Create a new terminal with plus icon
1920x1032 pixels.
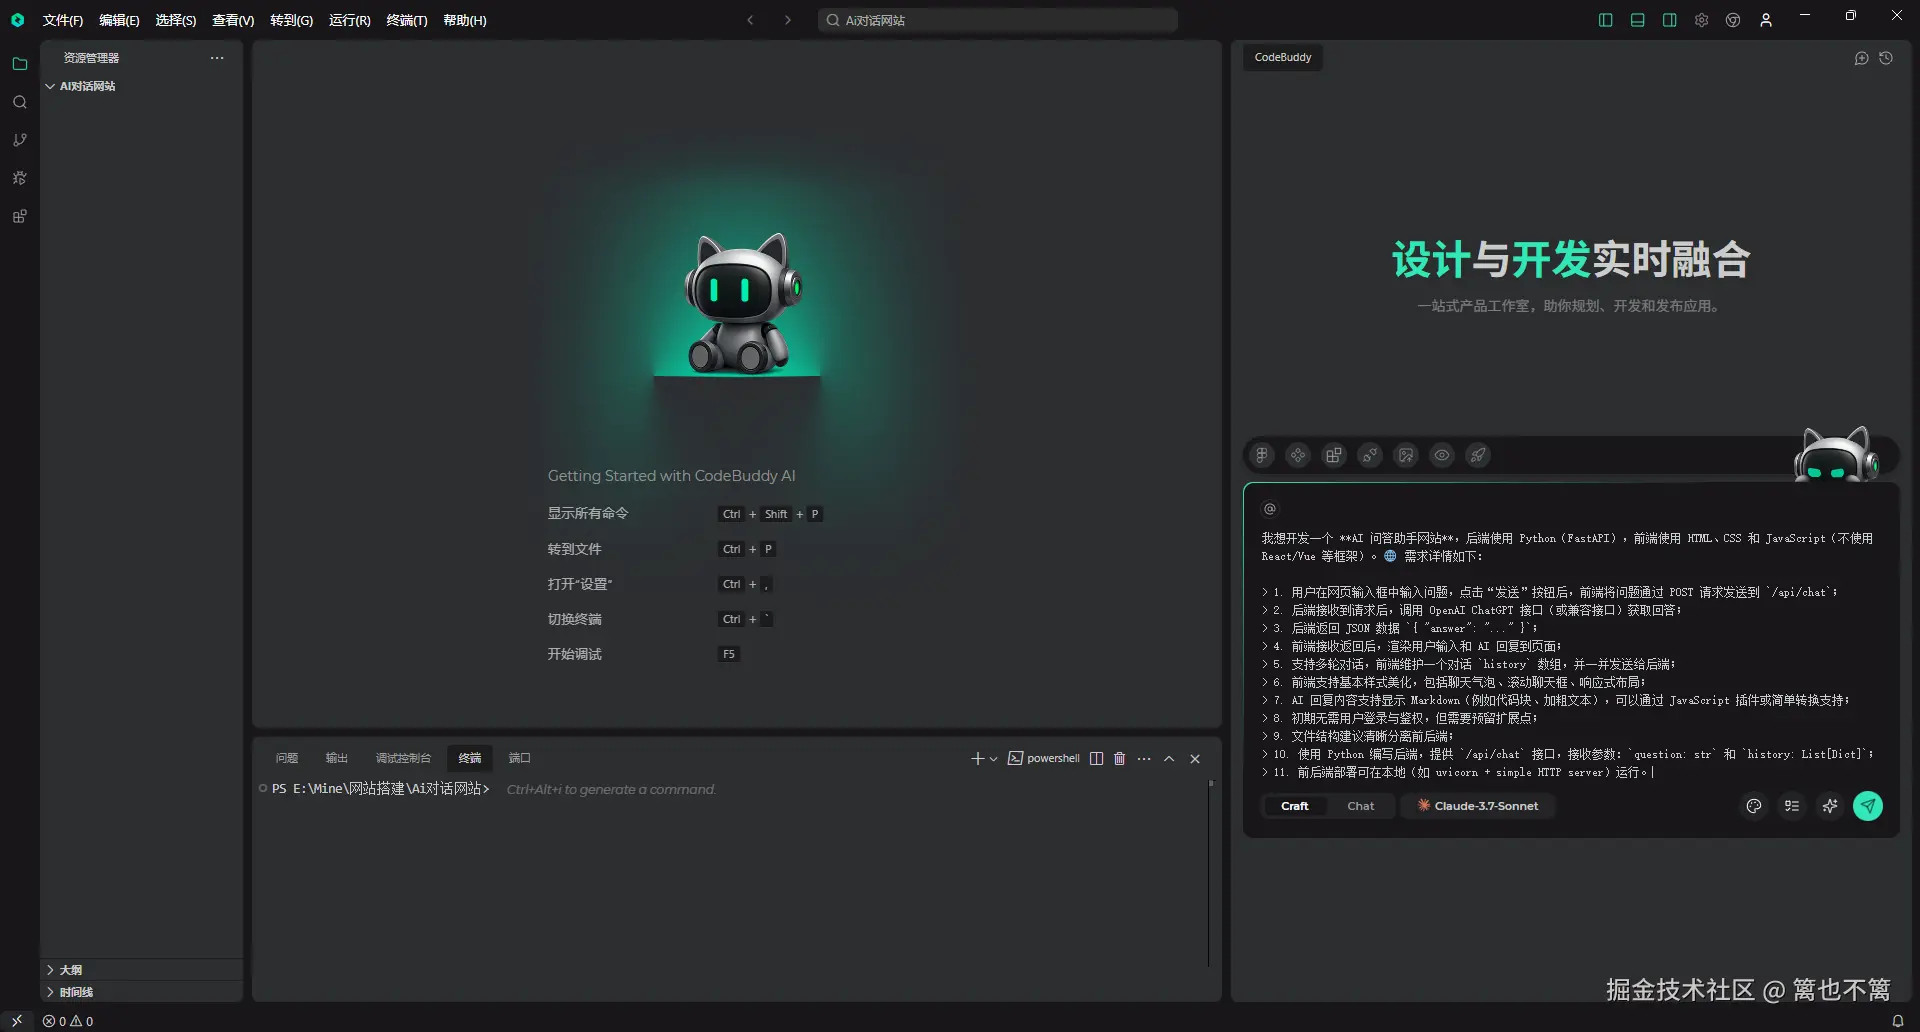(978, 759)
